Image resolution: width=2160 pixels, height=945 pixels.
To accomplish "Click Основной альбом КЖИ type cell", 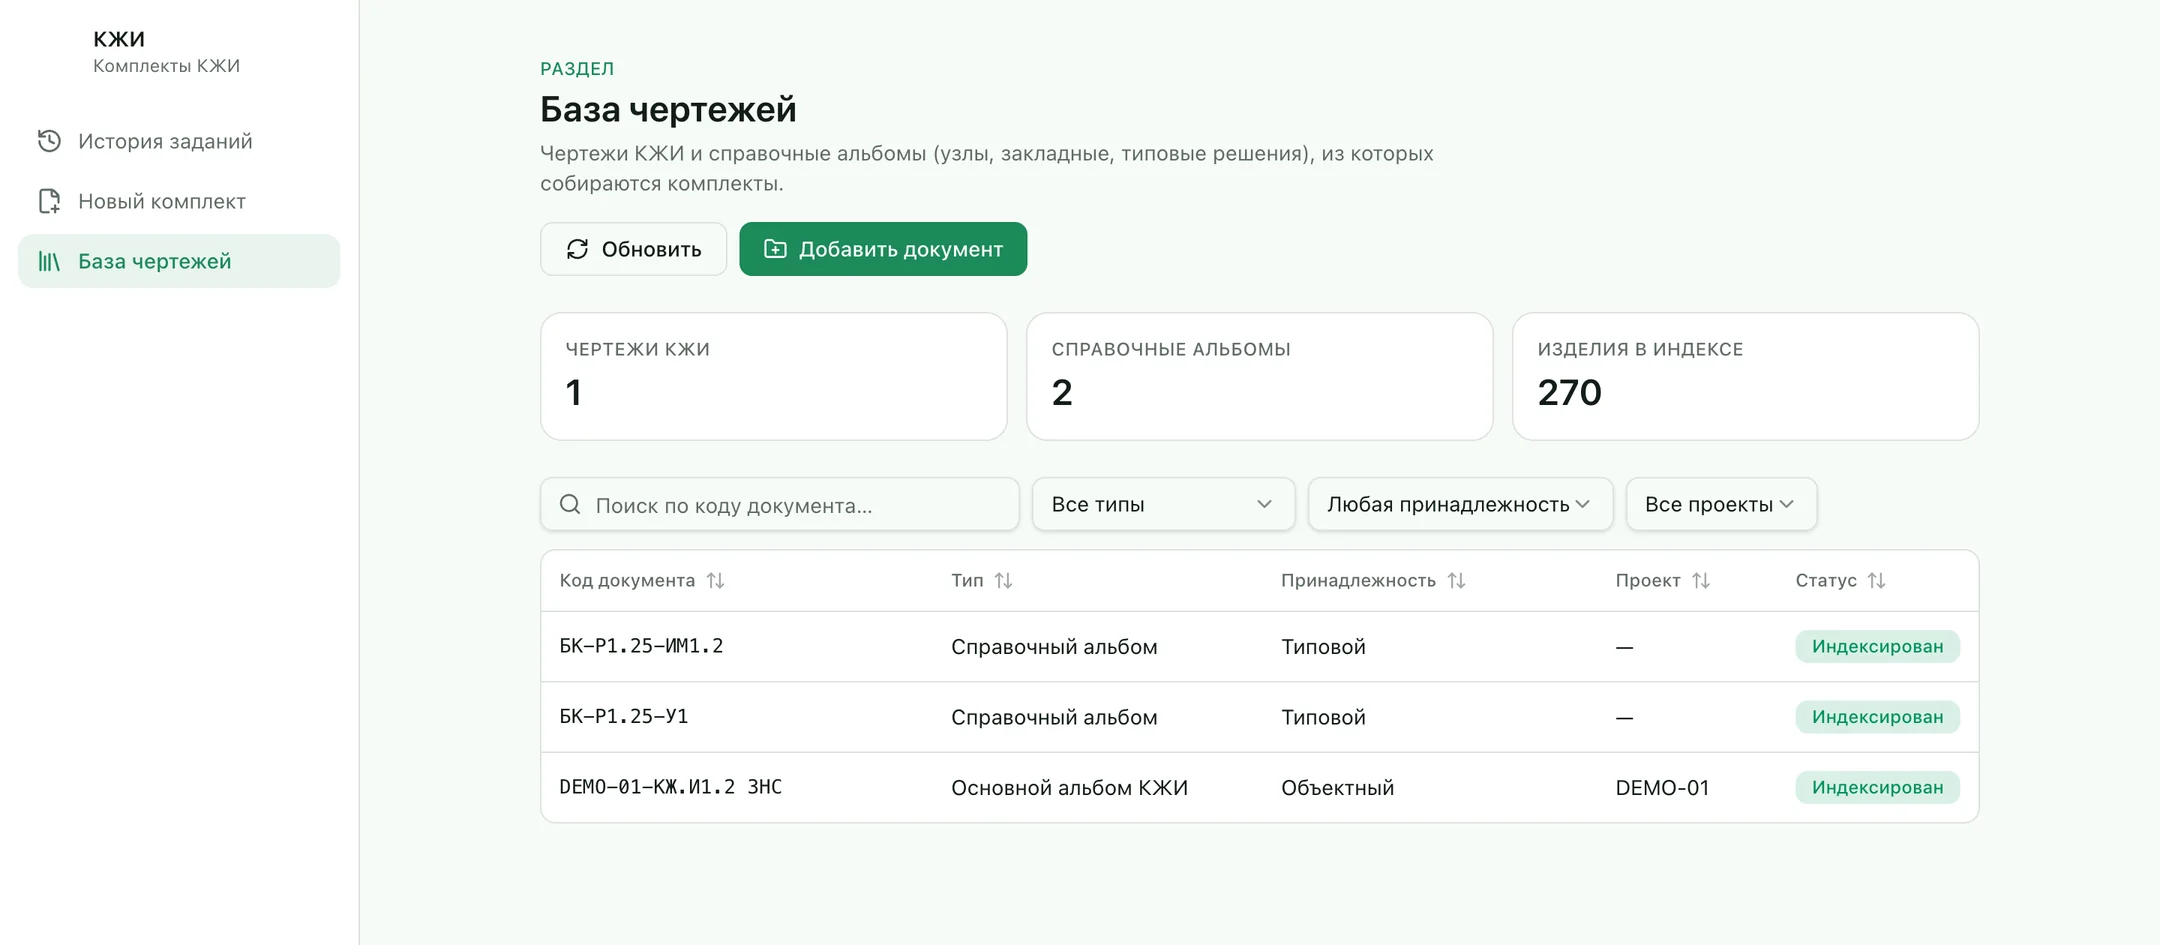I will tap(1069, 787).
